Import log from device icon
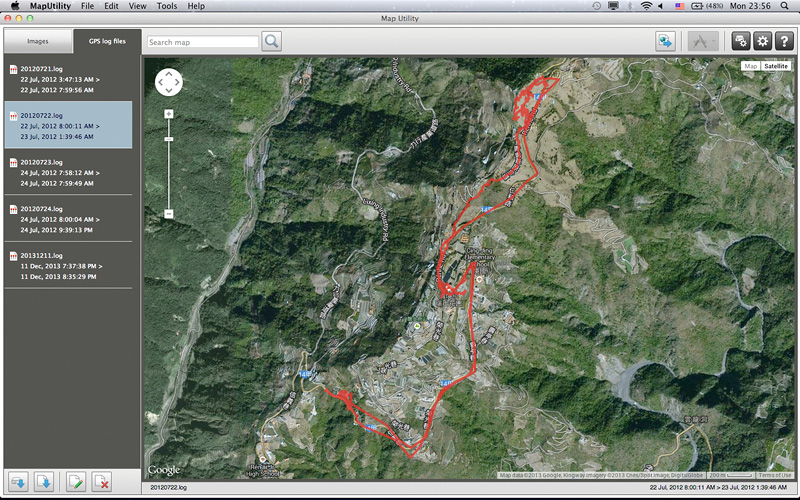 point(18,483)
